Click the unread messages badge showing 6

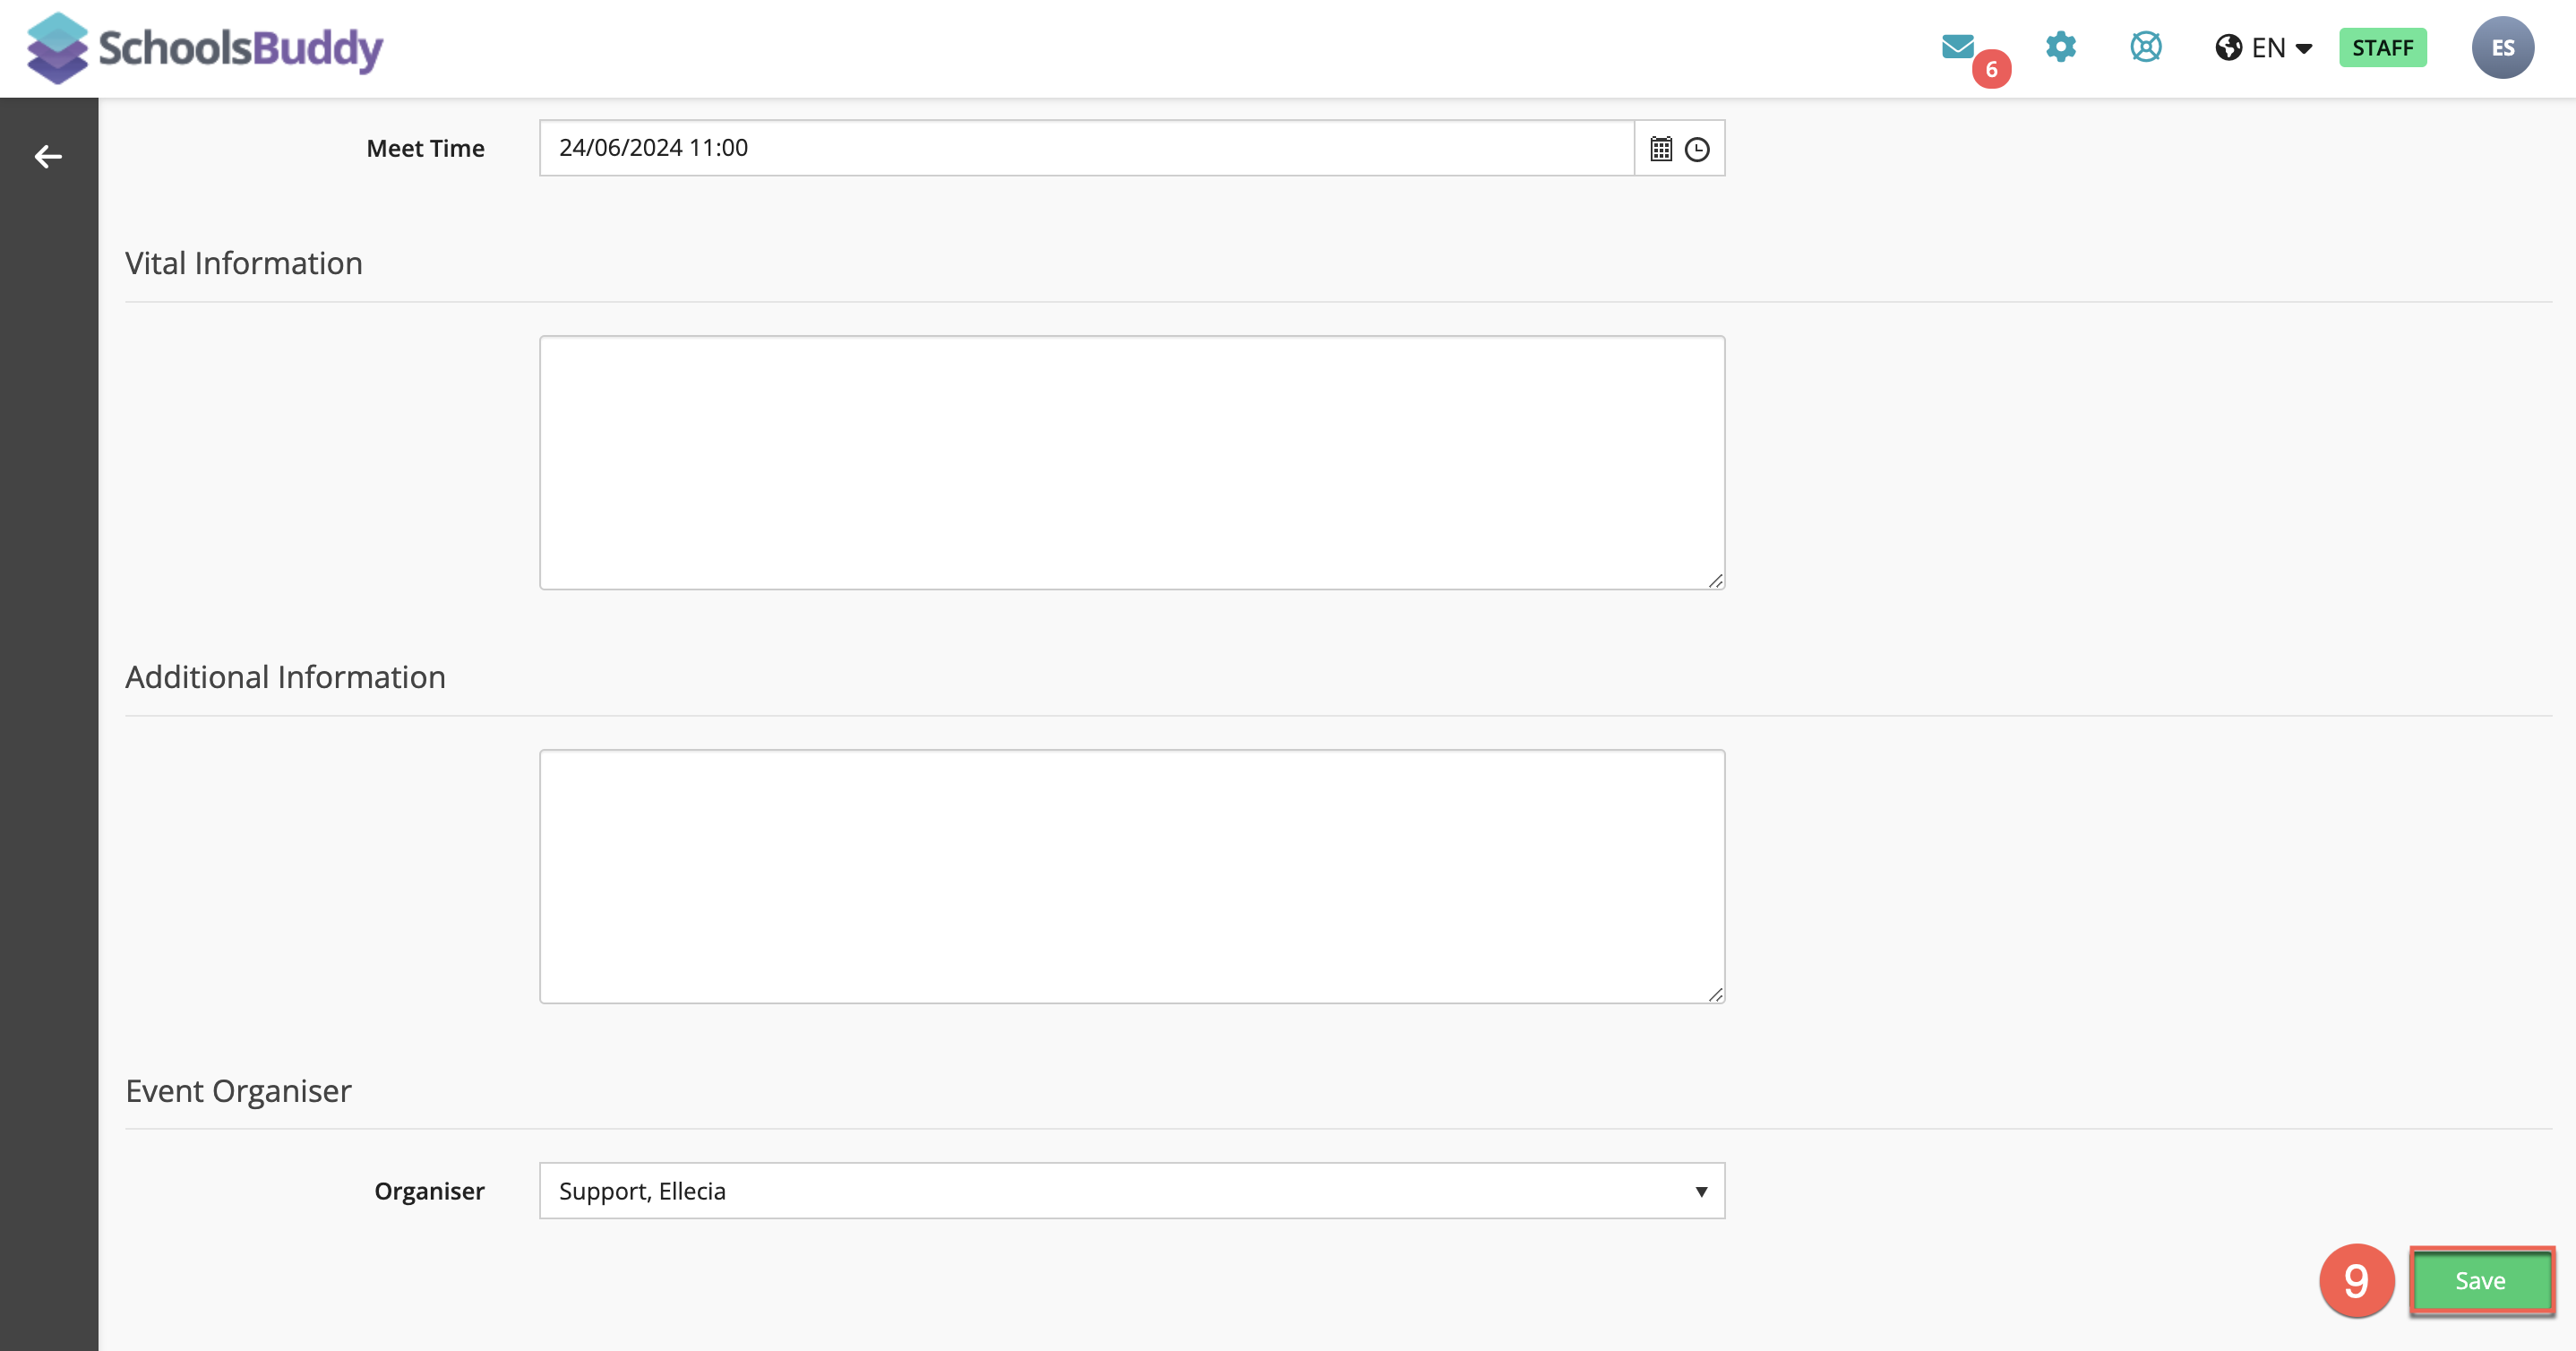[x=1991, y=69]
